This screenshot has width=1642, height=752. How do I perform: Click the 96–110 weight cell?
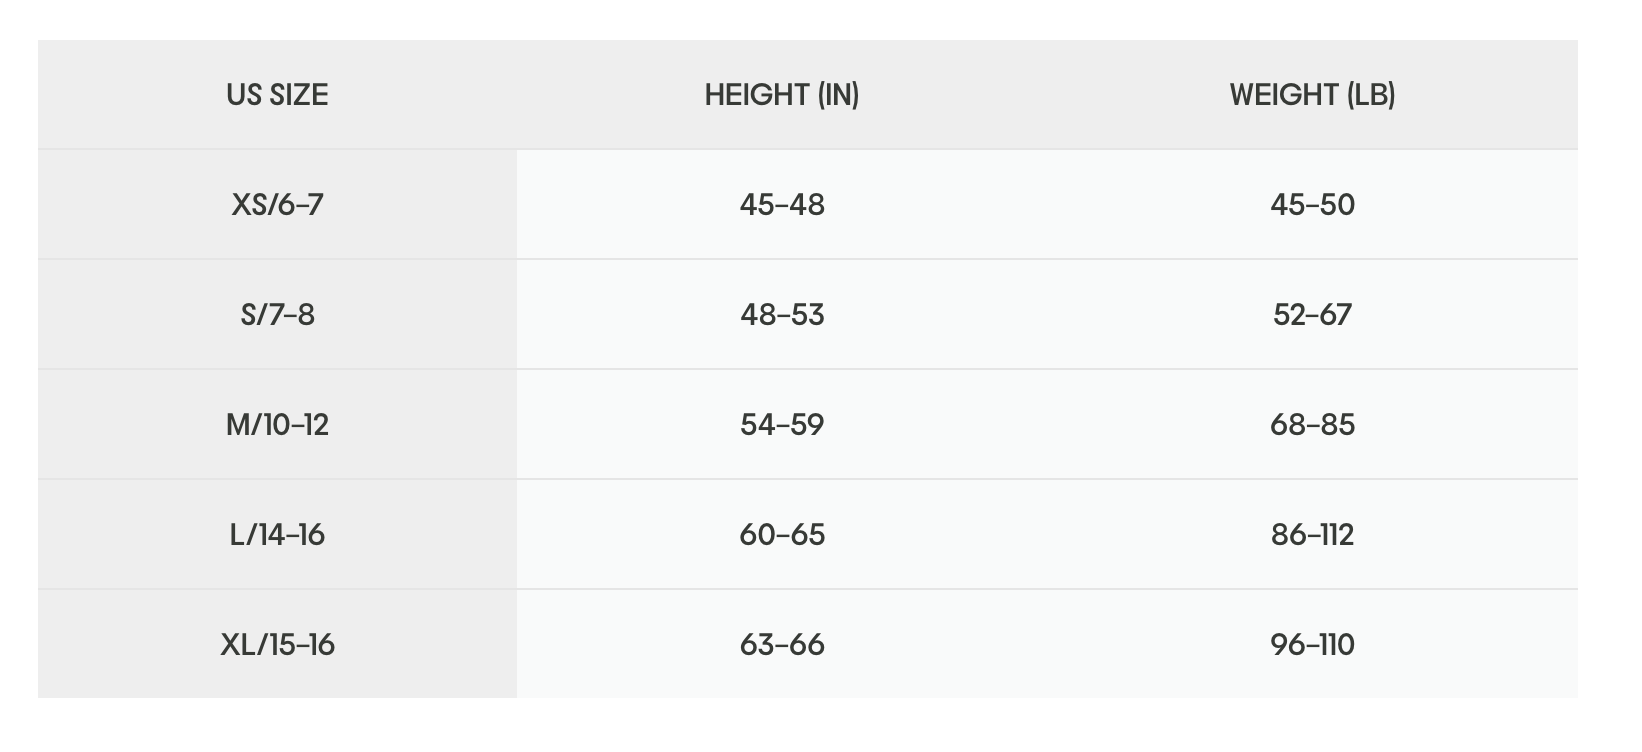tap(1312, 645)
